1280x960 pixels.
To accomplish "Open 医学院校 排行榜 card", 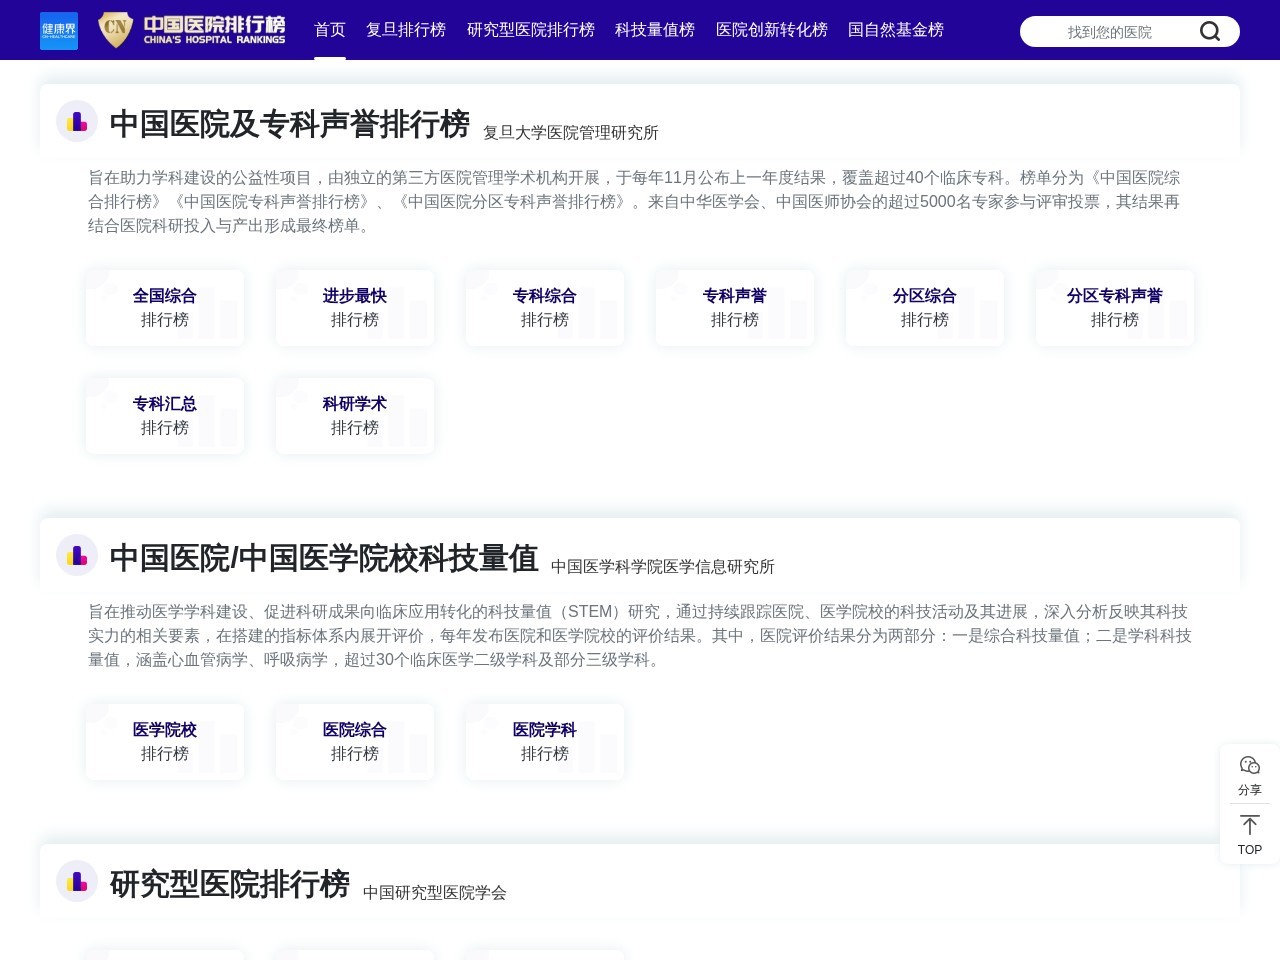I will [x=165, y=742].
